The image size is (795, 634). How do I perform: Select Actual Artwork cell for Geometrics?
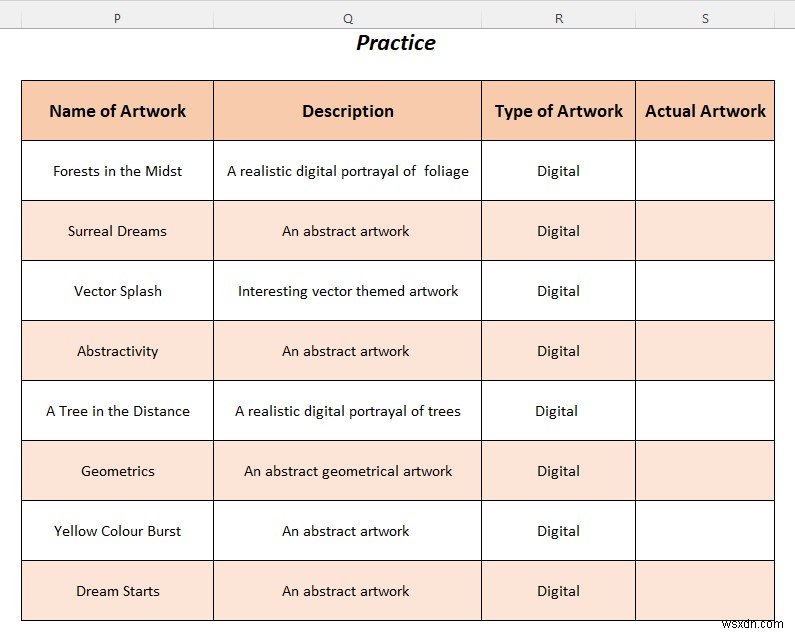click(x=705, y=471)
